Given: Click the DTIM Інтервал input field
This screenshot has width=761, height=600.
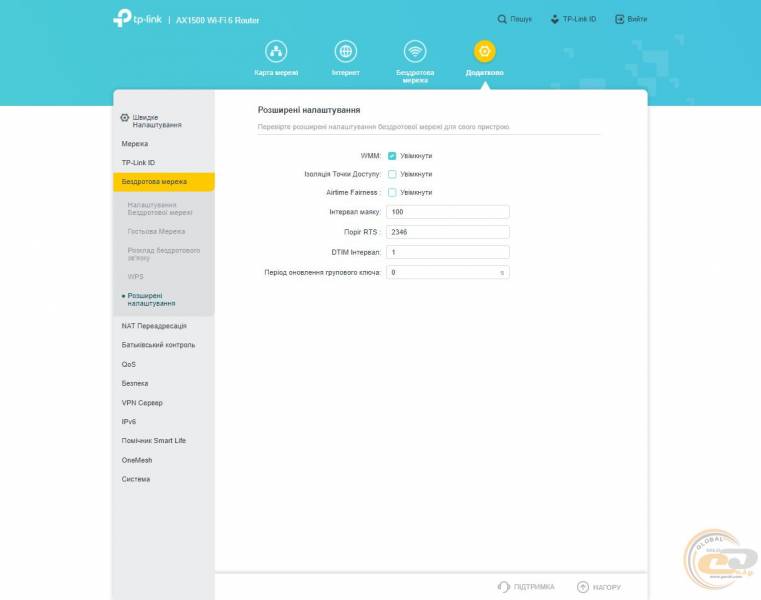Looking at the screenshot, I should [447, 252].
